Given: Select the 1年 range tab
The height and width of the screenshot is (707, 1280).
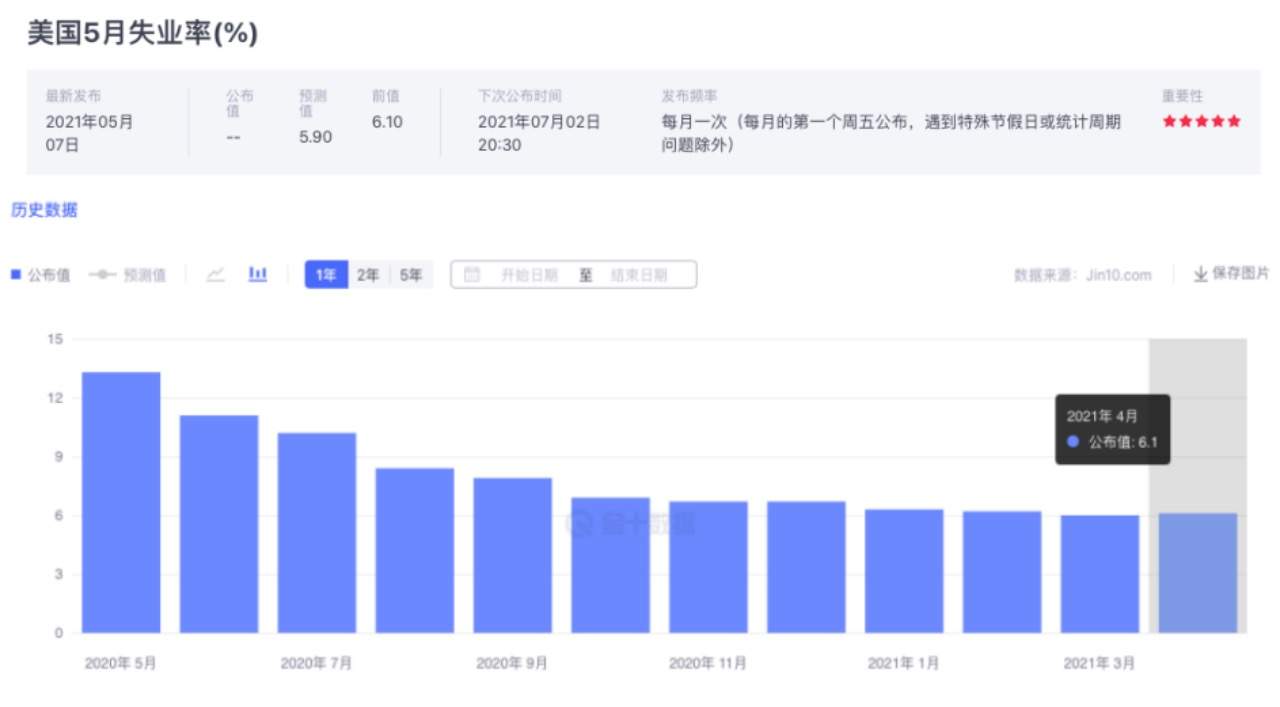Looking at the screenshot, I should (326, 274).
